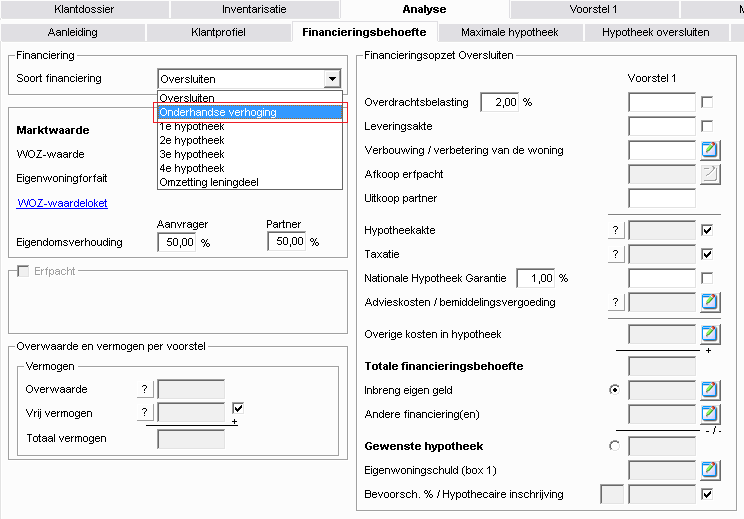Click help question mark for Vrij vermogen

tap(145, 412)
